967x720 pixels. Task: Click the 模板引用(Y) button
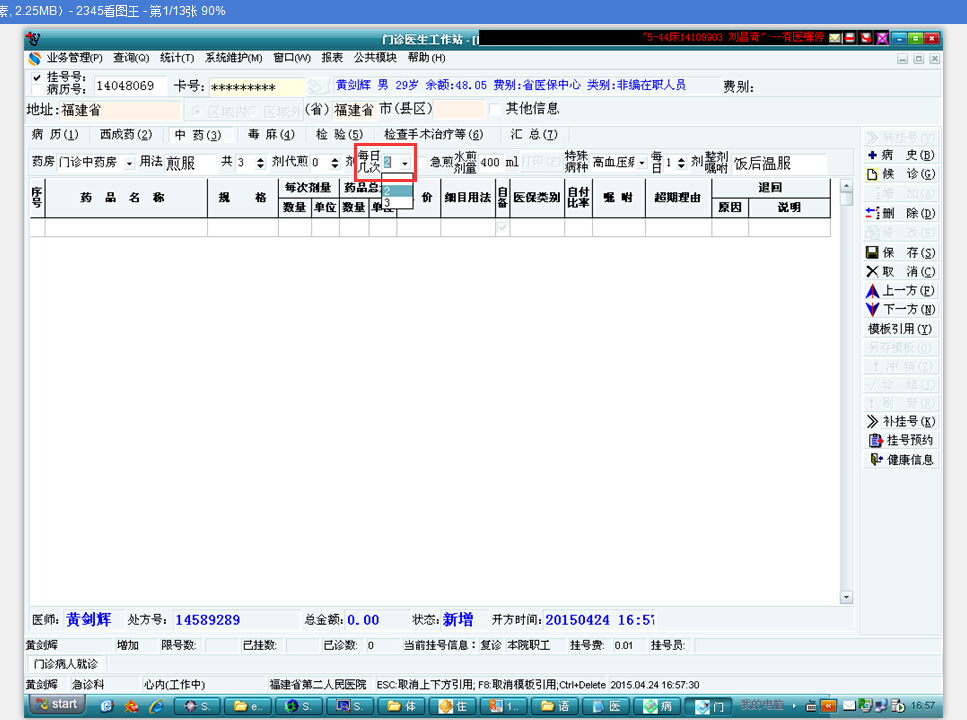[x=900, y=329]
